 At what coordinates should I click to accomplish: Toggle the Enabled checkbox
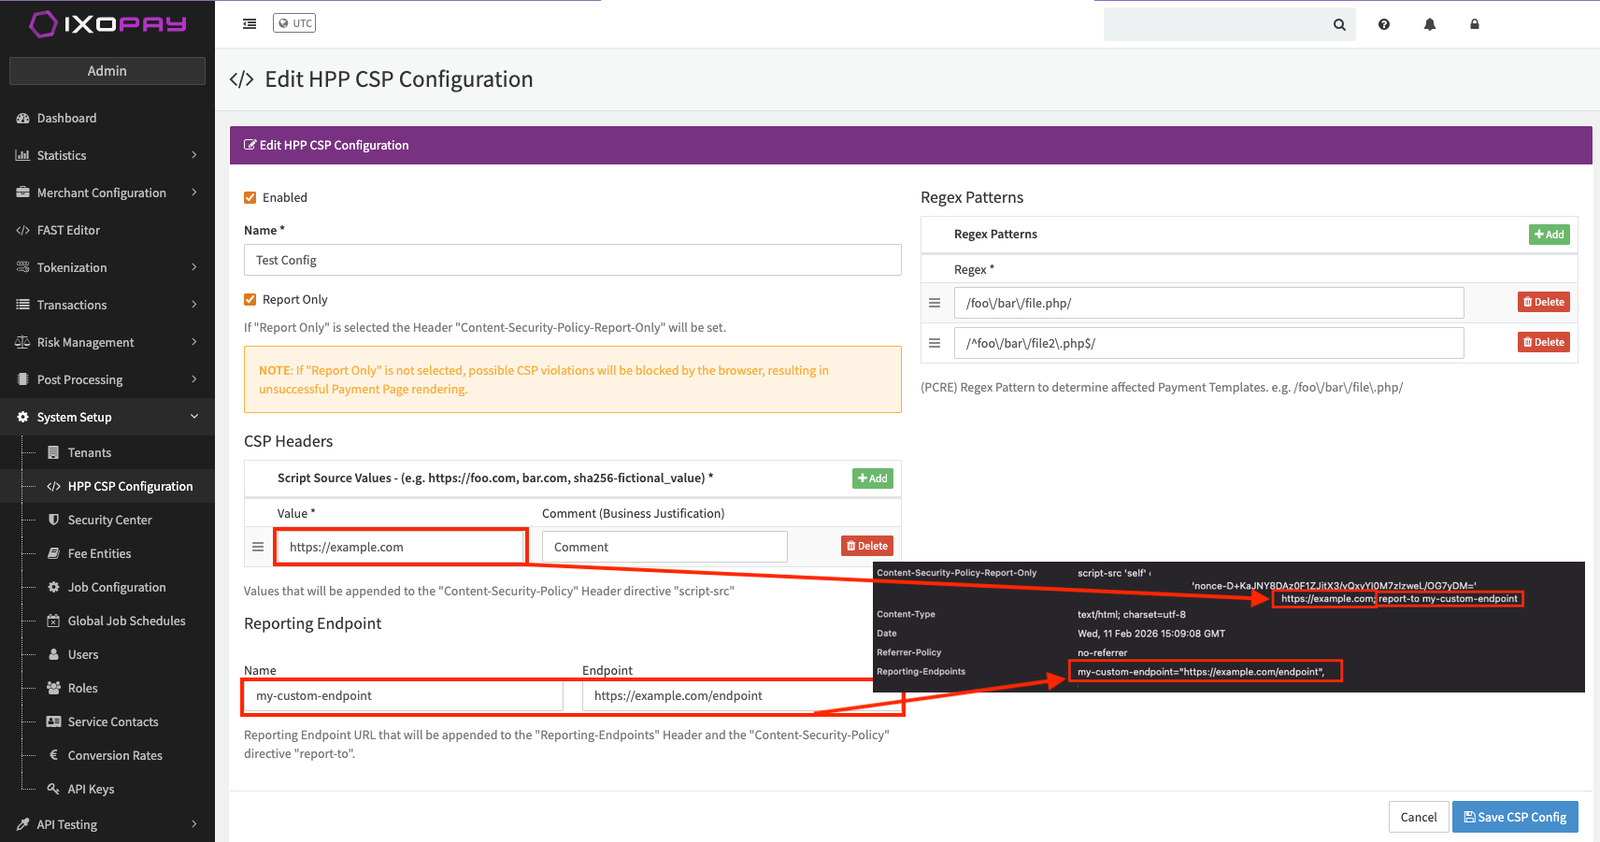[x=250, y=198]
